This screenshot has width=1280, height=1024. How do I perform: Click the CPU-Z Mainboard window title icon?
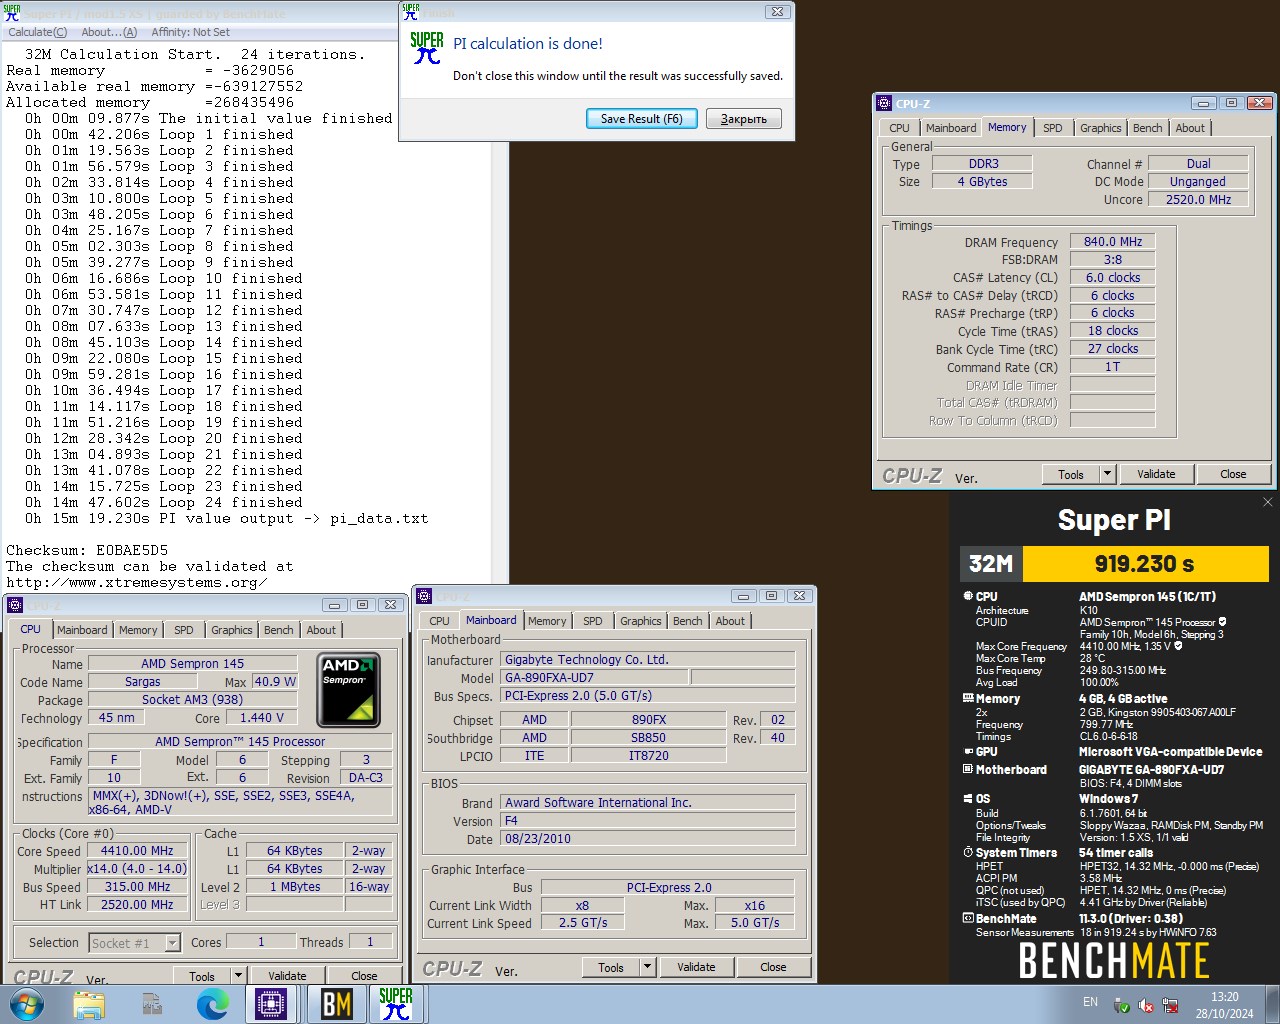coord(424,596)
